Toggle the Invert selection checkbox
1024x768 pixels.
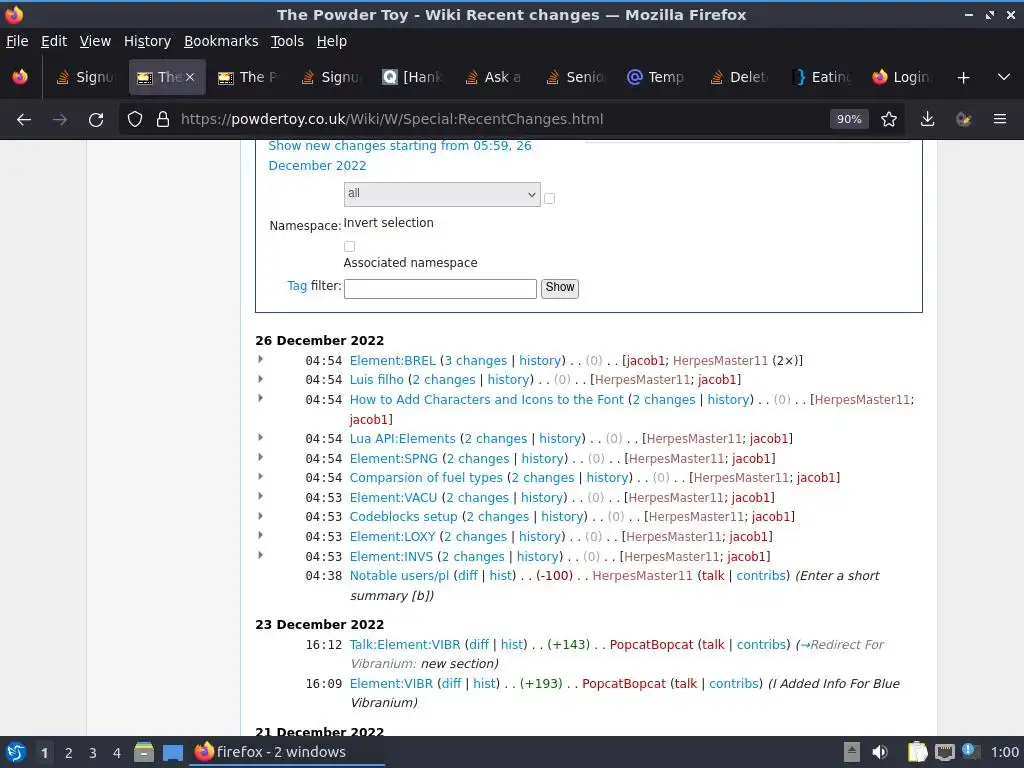pos(549,199)
